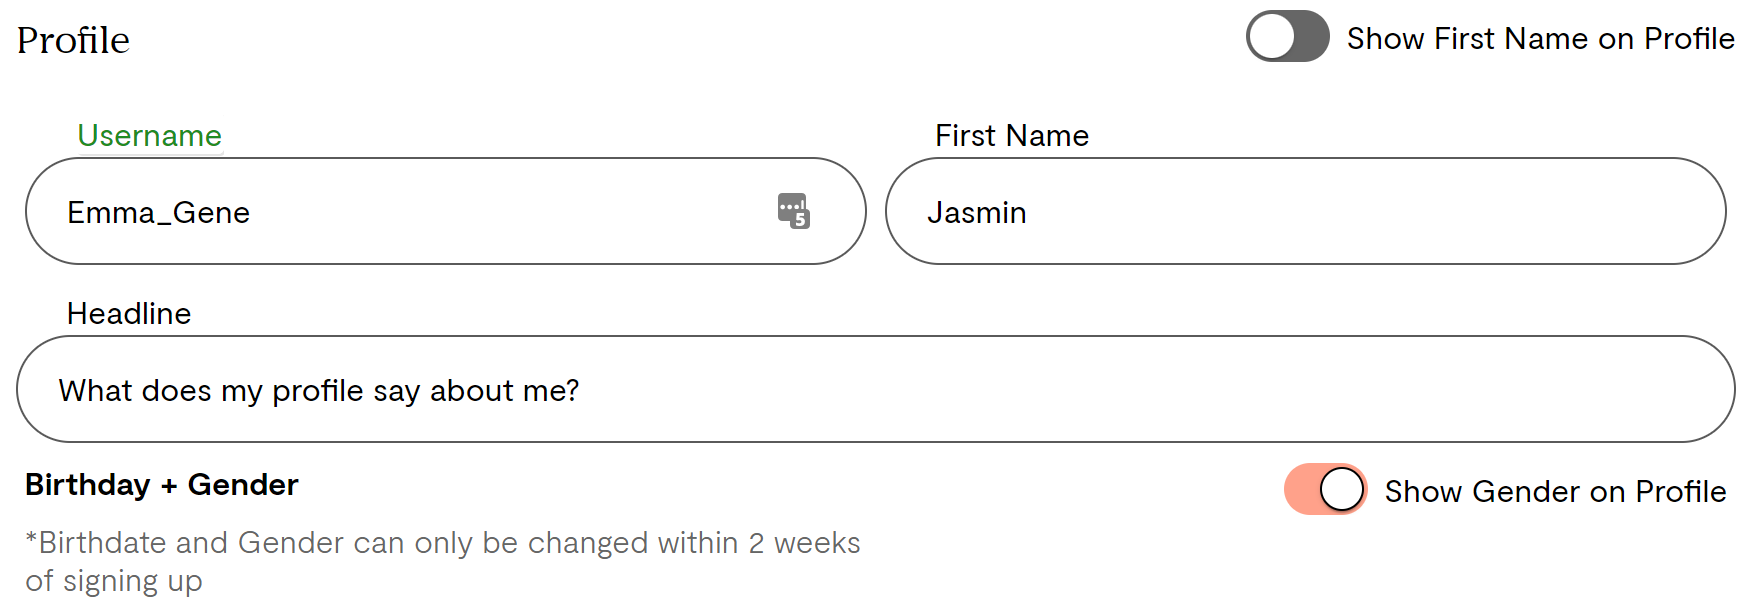Place cursor after the text Jasmin
The image size is (1755, 603).
[1028, 212]
